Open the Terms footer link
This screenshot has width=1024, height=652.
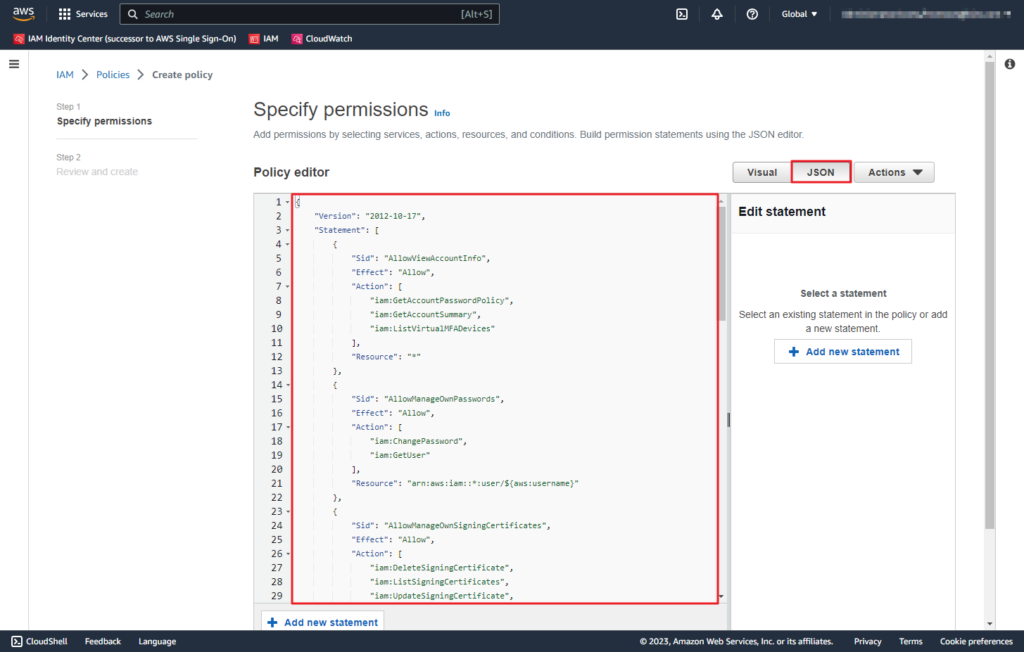(x=910, y=642)
